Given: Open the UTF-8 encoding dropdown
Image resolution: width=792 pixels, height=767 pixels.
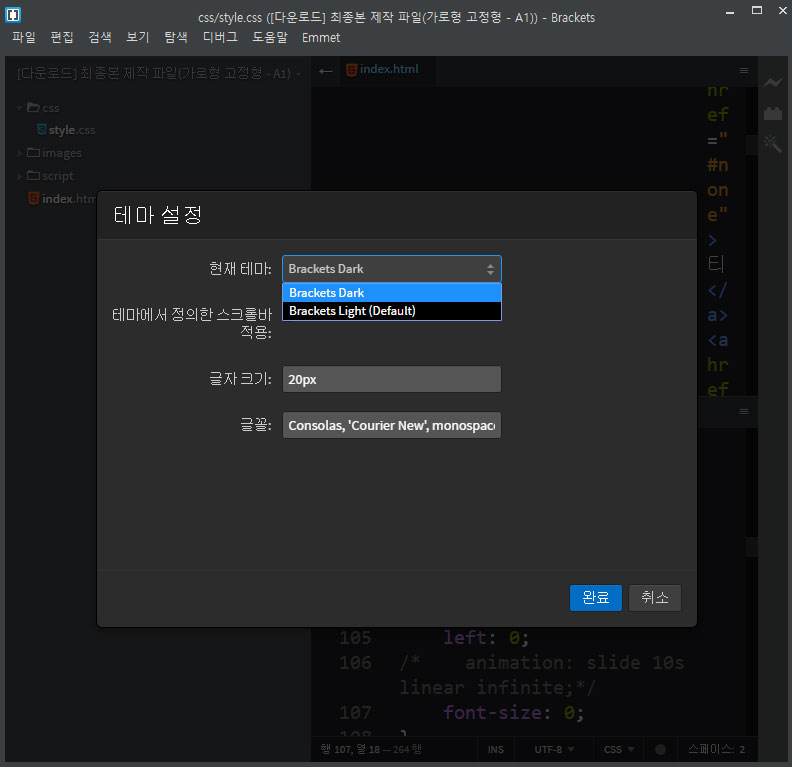Looking at the screenshot, I should pyautogui.click(x=554, y=749).
